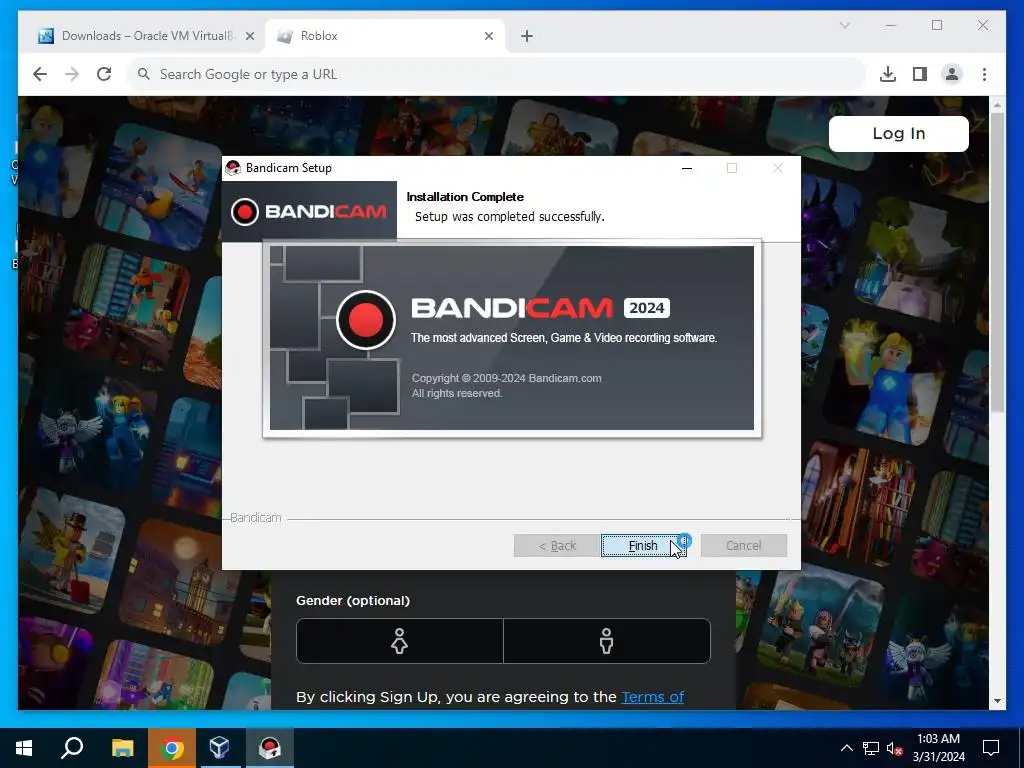Minimize the Bandicam Setup window
Image resolution: width=1024 pixels, height=768 pixels.
tap(687, 168)
